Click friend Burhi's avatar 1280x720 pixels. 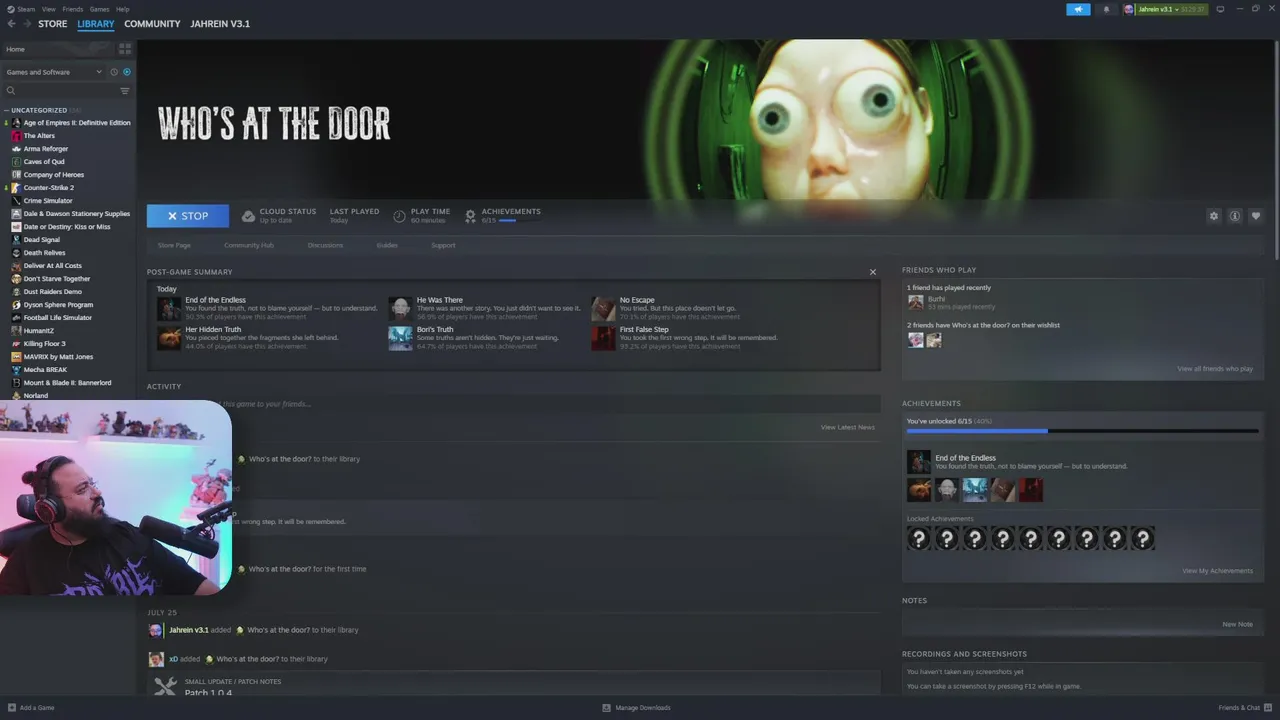[915, 302]
